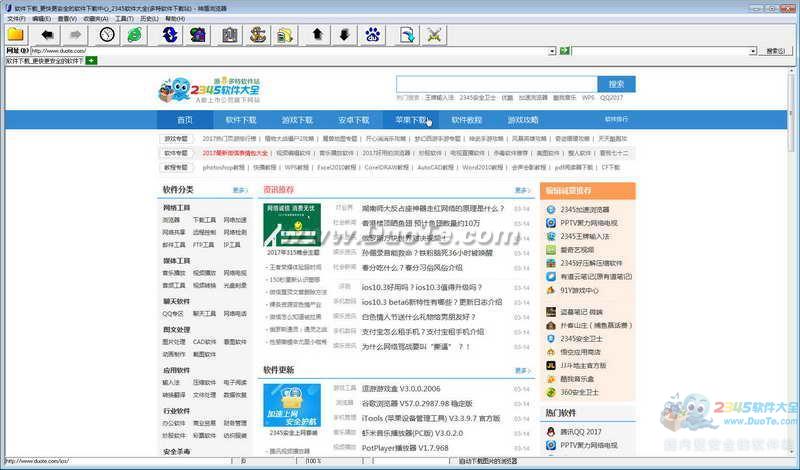
Task: Click the anchor toolbar icon
Action: pos(258,35)
